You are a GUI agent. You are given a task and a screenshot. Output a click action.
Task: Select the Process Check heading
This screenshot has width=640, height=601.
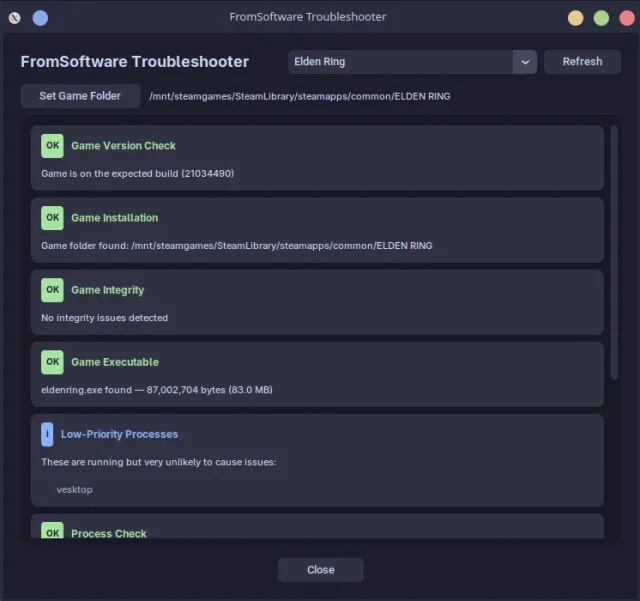(109, 534)
